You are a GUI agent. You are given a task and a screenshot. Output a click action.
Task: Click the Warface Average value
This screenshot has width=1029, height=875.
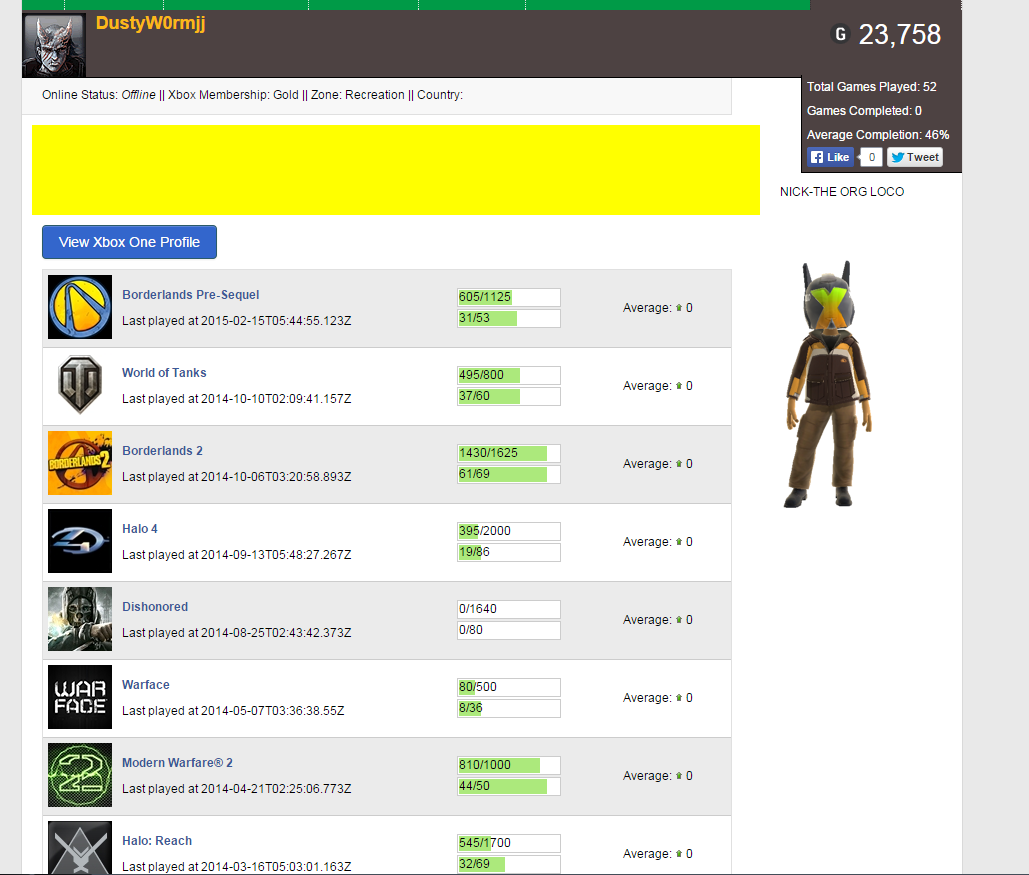pyautogui.click(x=658, y=698)
